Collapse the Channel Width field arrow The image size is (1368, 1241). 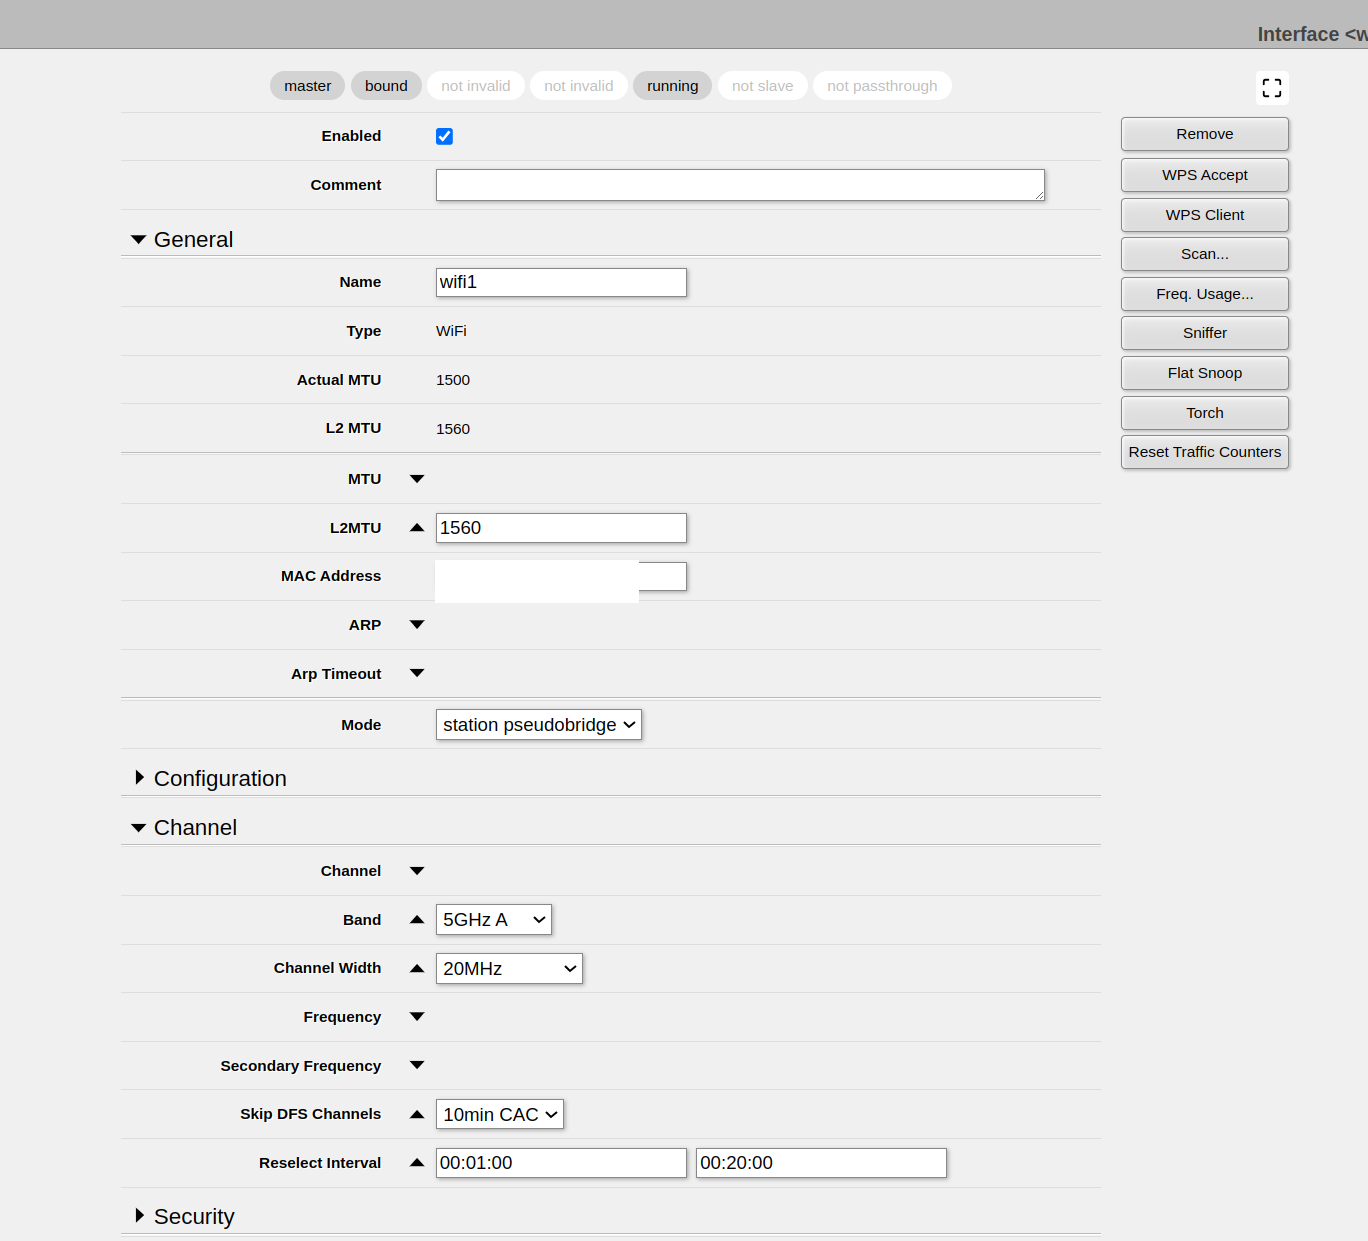pyautogui.click(x=417, y=969)
